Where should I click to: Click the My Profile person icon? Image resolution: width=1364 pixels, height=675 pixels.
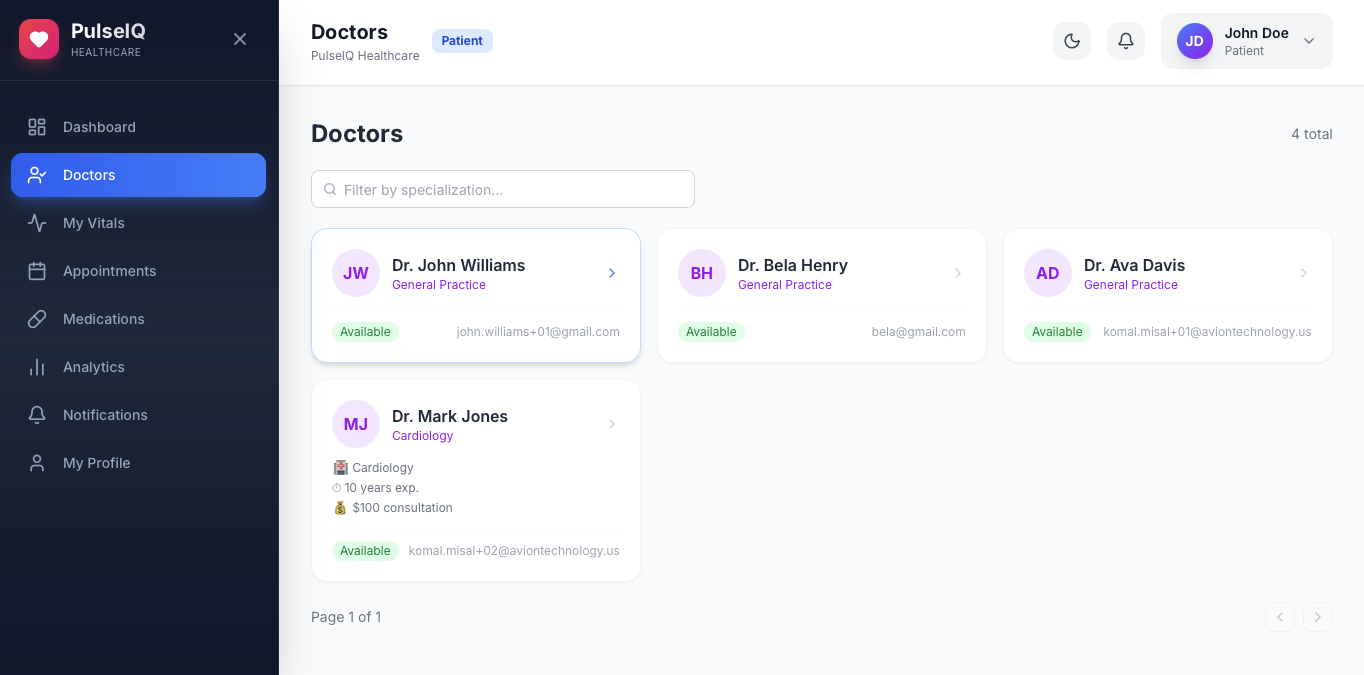coord(37,463)
